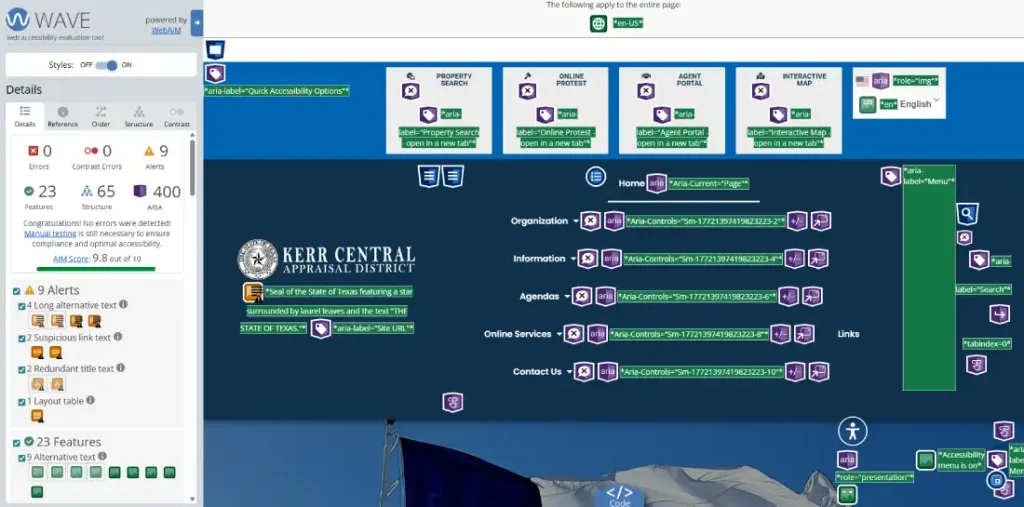Show info for Long alternative text
The width and height of the screenshot is (1024, 507).
(x=123, y=304)
